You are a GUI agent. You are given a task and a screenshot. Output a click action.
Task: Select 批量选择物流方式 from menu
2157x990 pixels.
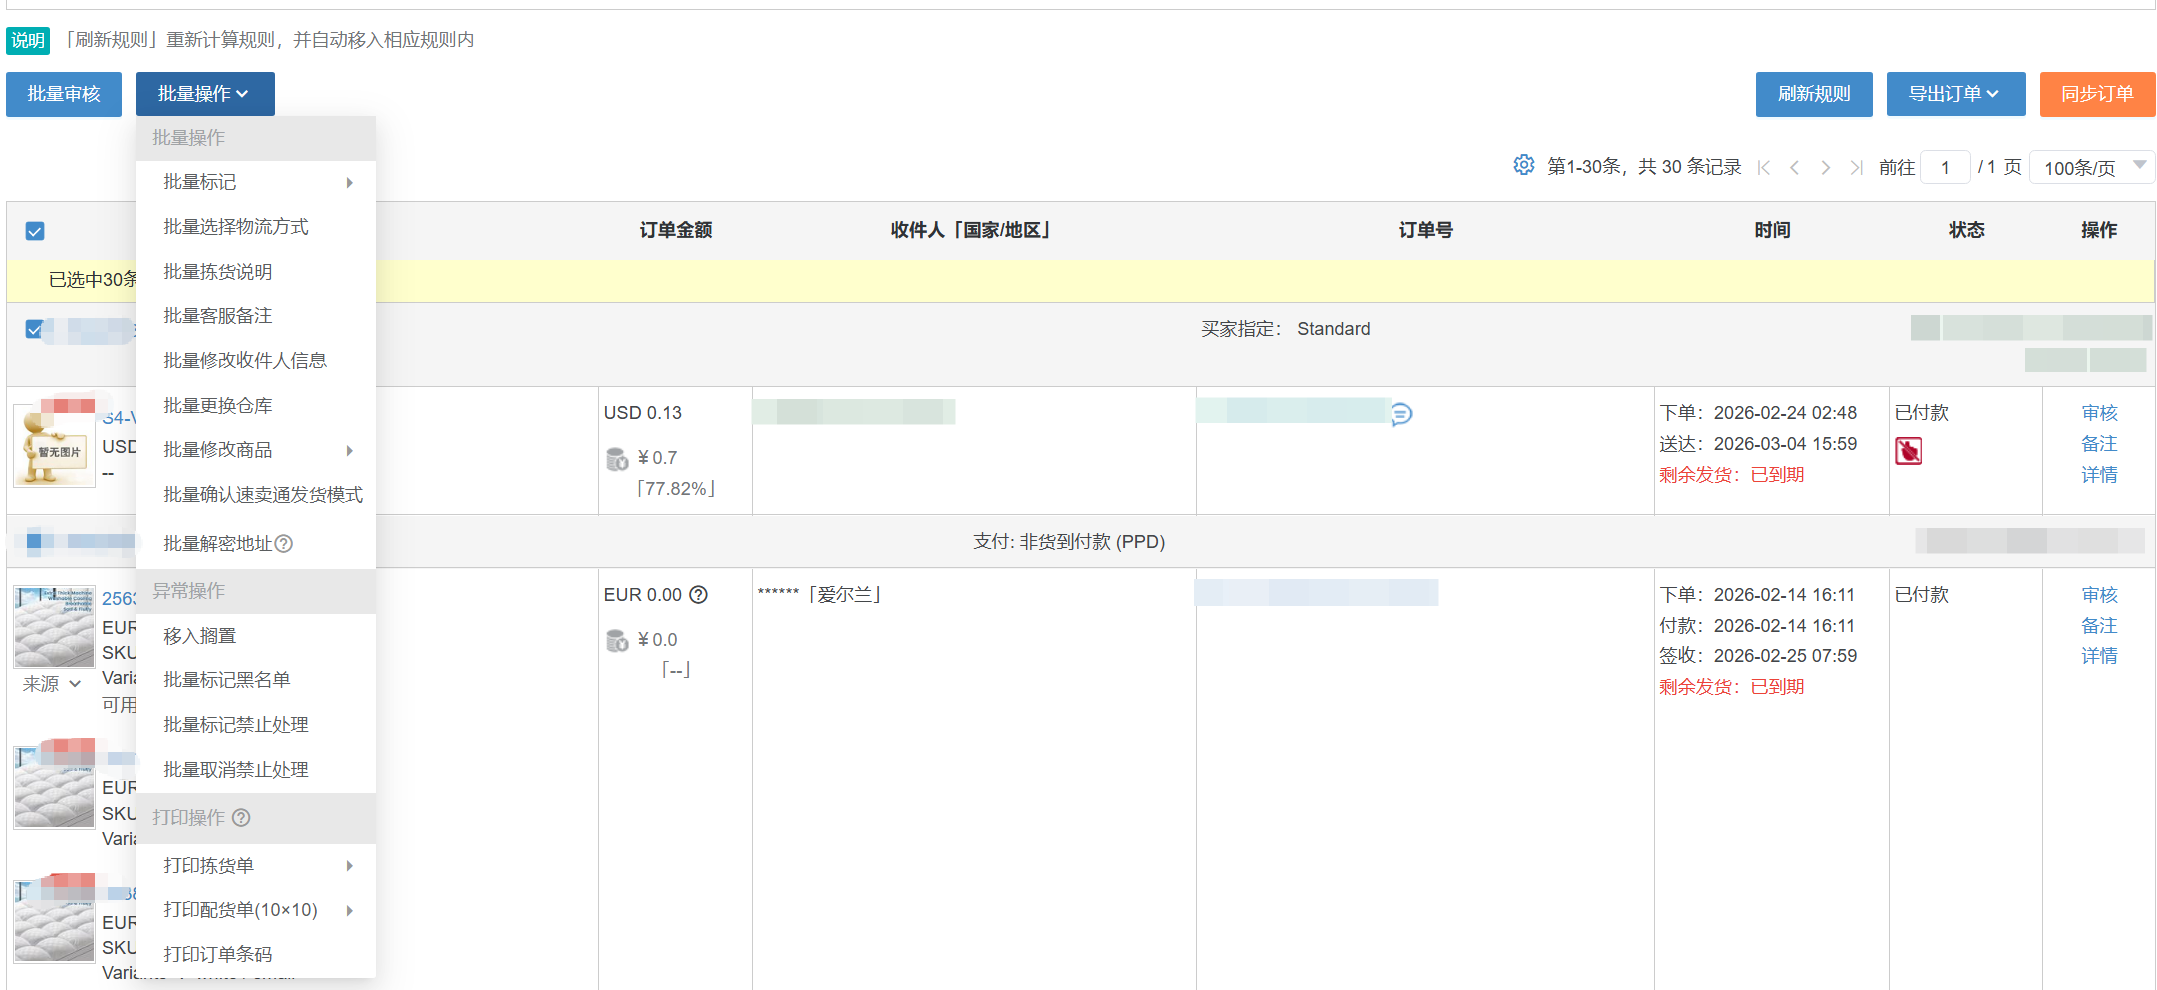[x=236, y=227]
